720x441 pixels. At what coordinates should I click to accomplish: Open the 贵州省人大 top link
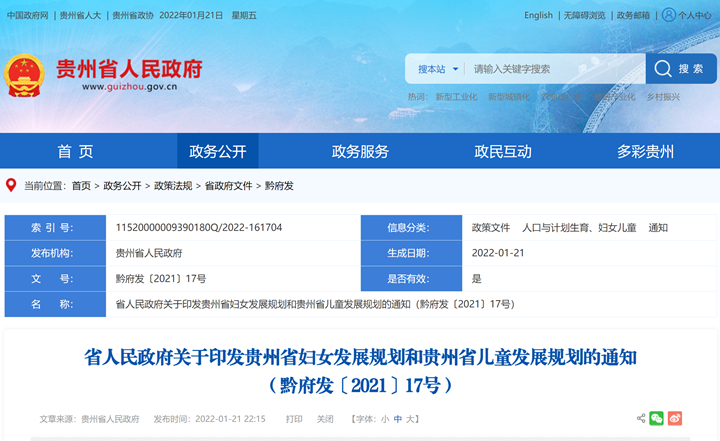click(x=80, y=16)
